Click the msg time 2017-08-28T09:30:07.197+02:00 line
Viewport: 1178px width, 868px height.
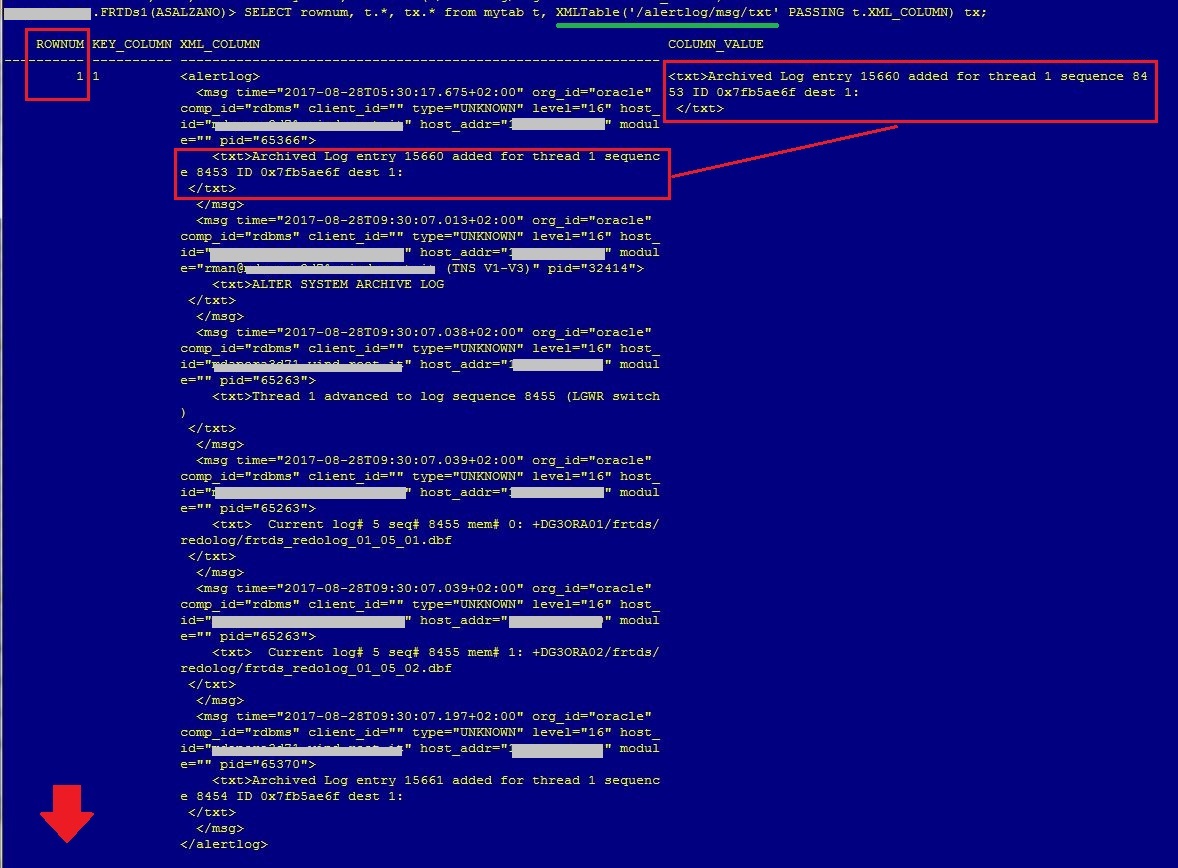point(424,717)
